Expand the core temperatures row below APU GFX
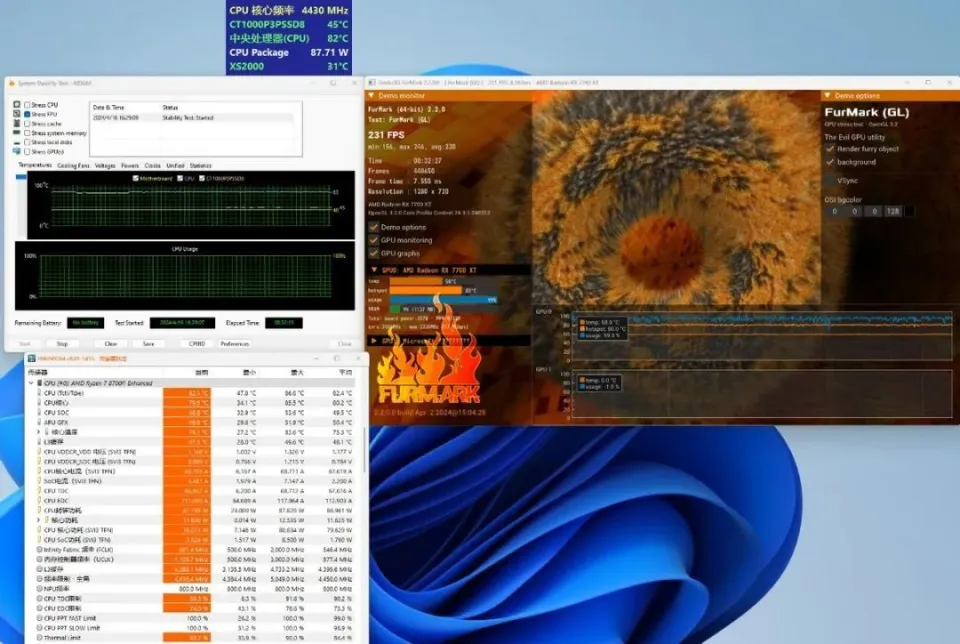The image size is (960, 644). pyautogui.click(x=39, y=432)
